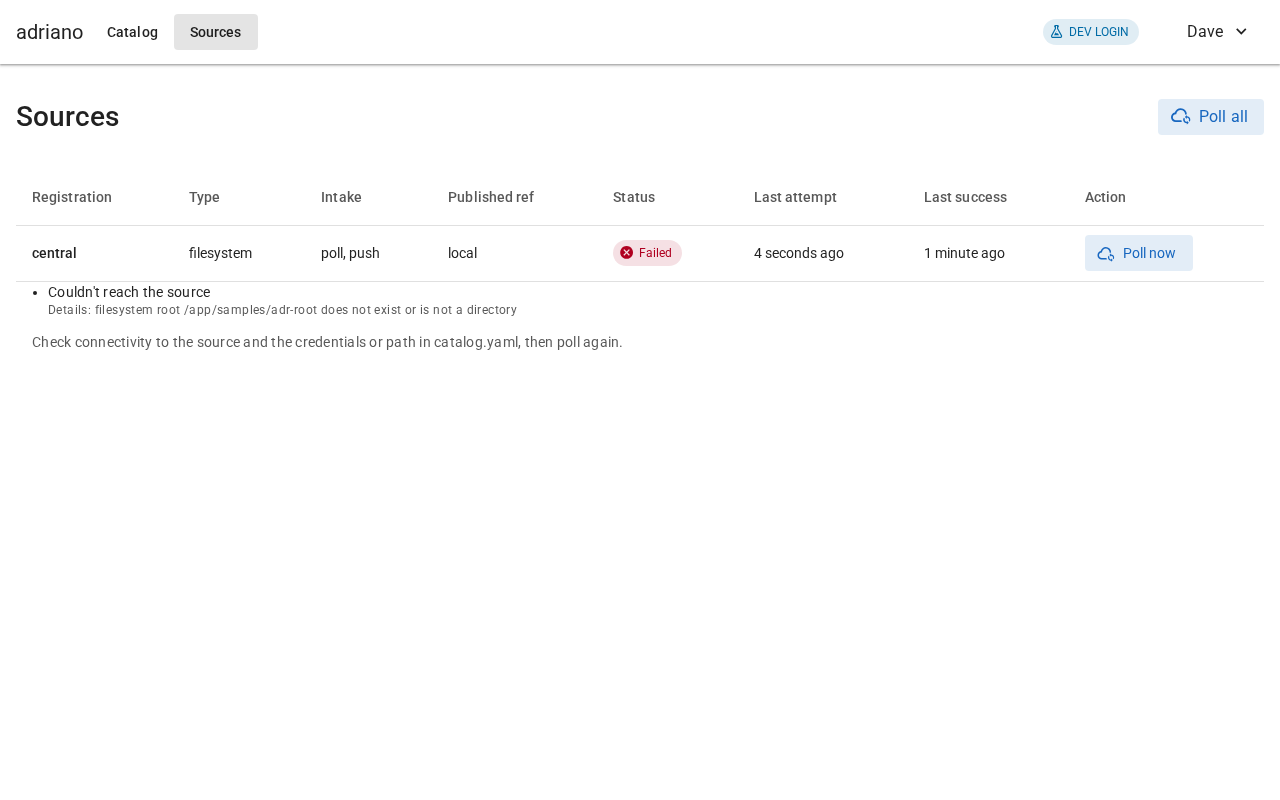The width and height of the screenshot is (1280, 800).
Task: Click the Status column header
Action: (634, 197)
